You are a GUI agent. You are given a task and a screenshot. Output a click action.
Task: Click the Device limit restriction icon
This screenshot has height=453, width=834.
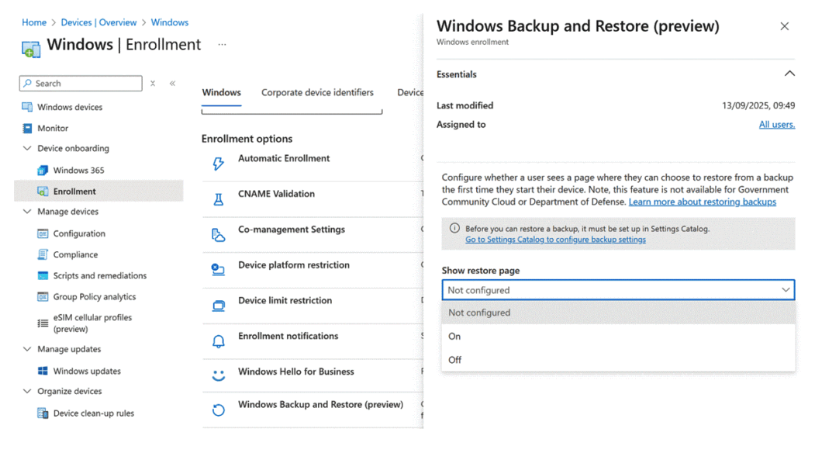tap(218, 305)
